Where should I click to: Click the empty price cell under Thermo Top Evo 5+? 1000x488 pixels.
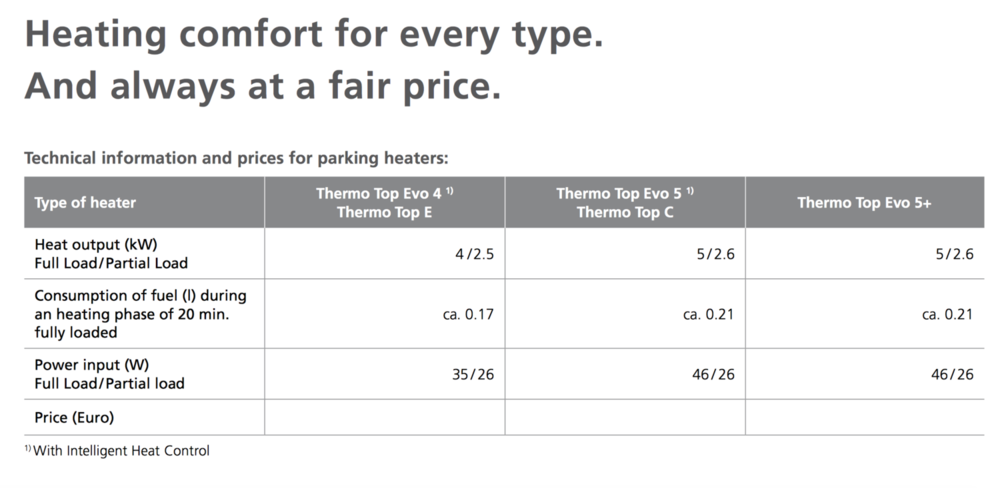865,417
